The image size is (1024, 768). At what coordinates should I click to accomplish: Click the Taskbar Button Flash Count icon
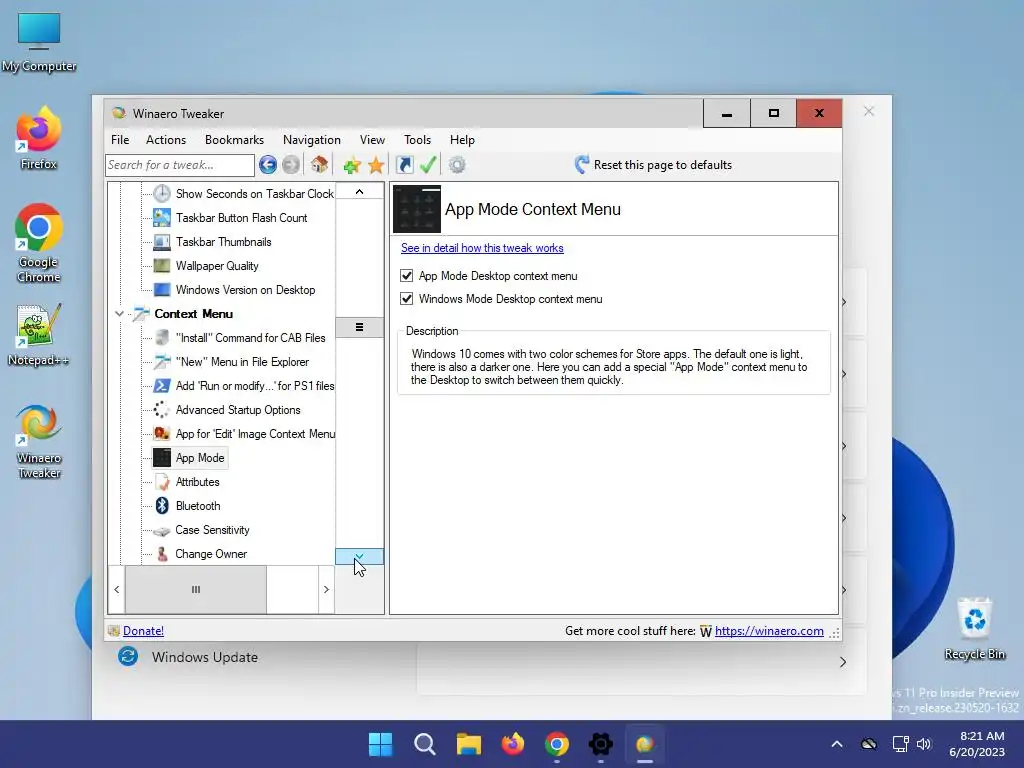pos(162,217)
